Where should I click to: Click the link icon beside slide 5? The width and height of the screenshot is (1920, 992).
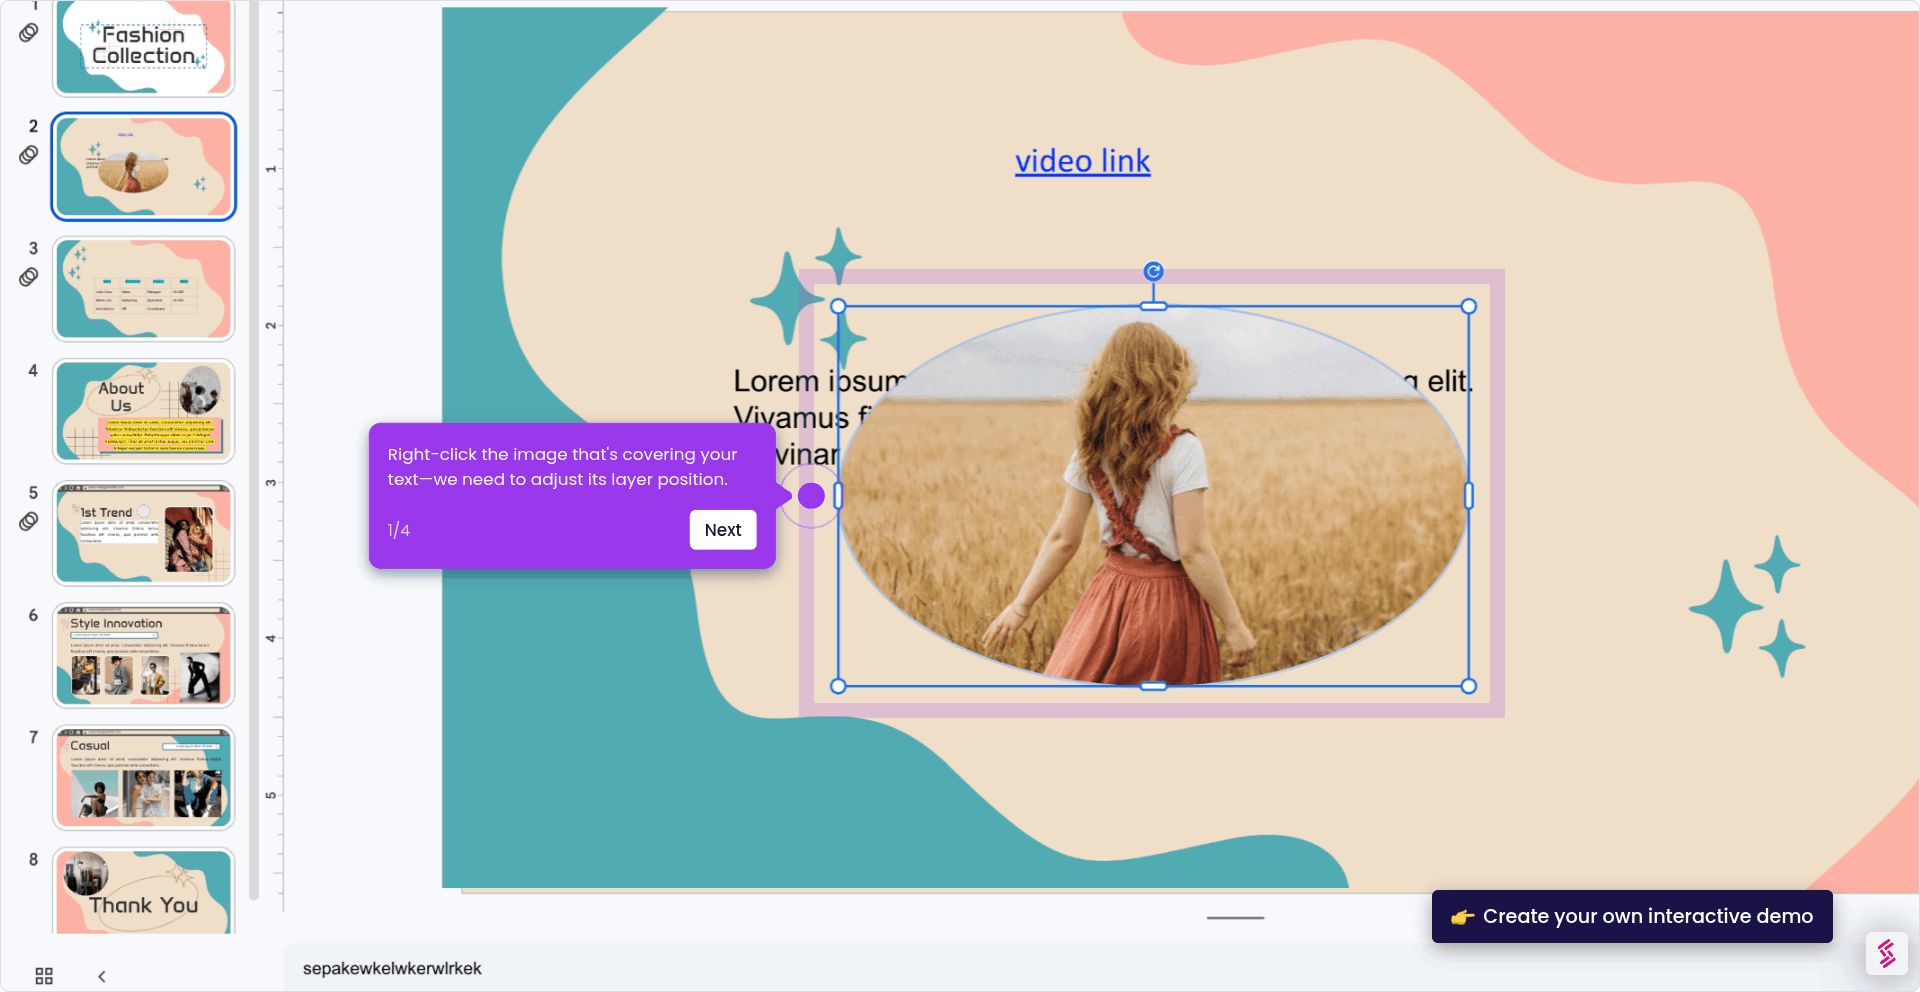click(x=29, y=521)
